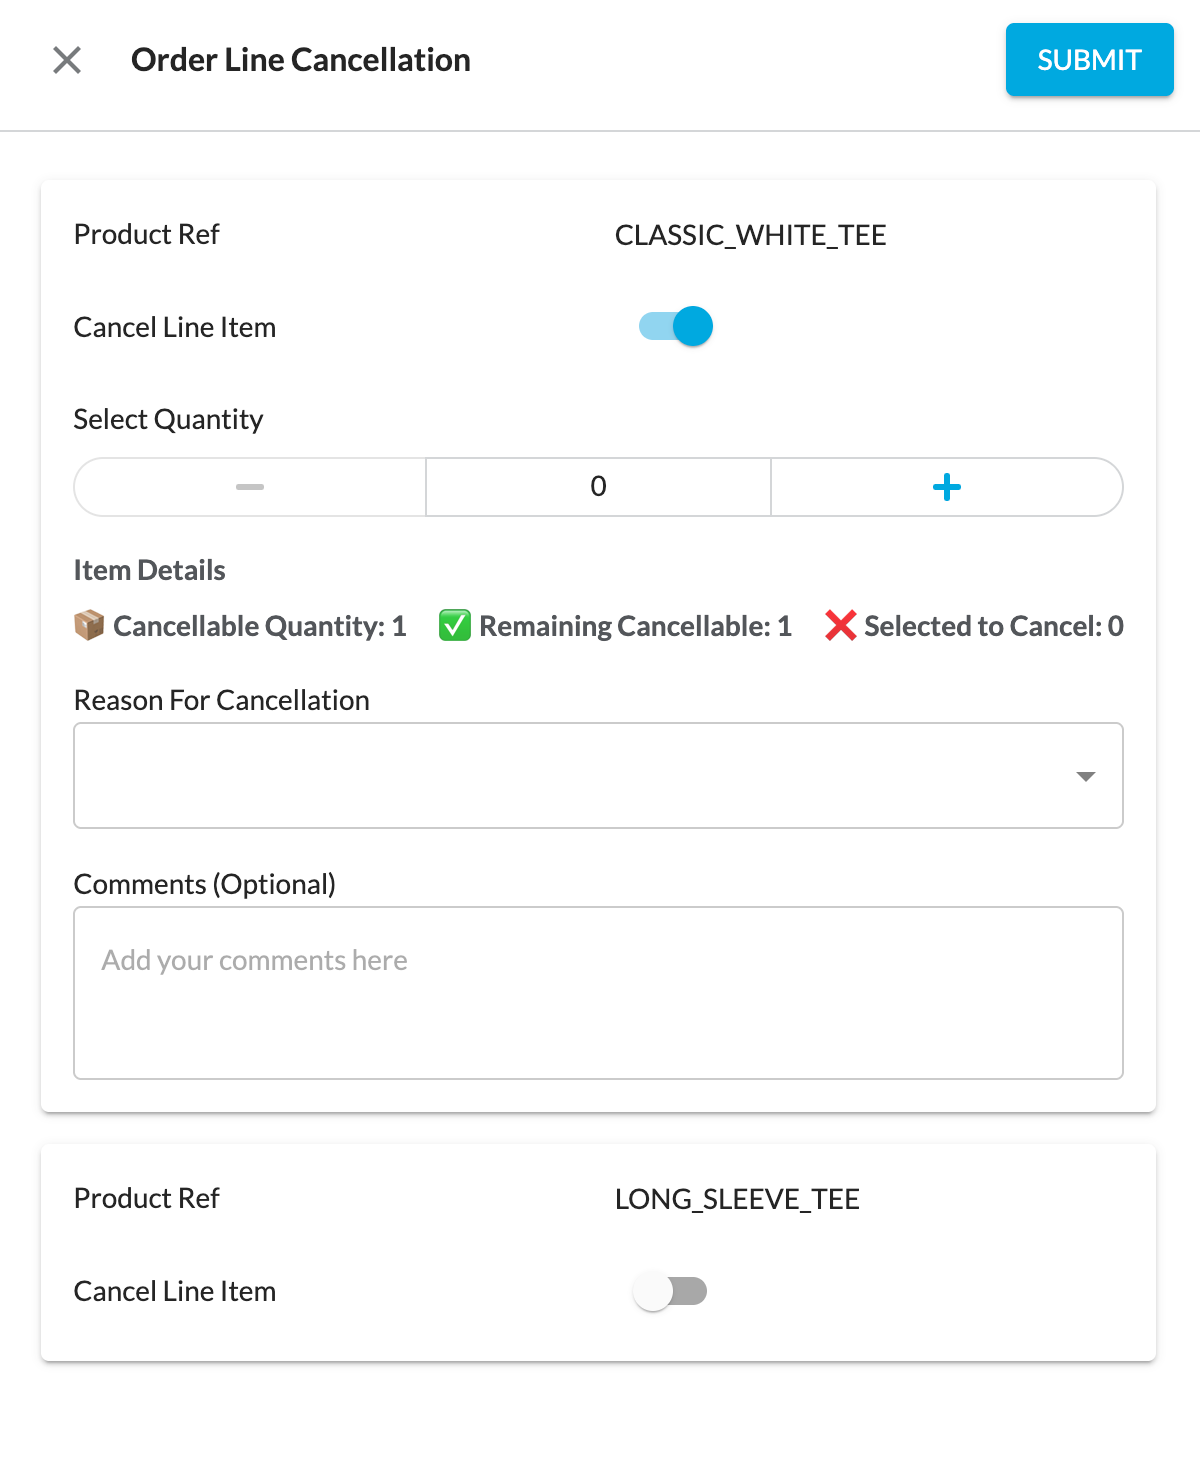
Task: Click the dropdown caret arrow icon
Action: 1086,777
